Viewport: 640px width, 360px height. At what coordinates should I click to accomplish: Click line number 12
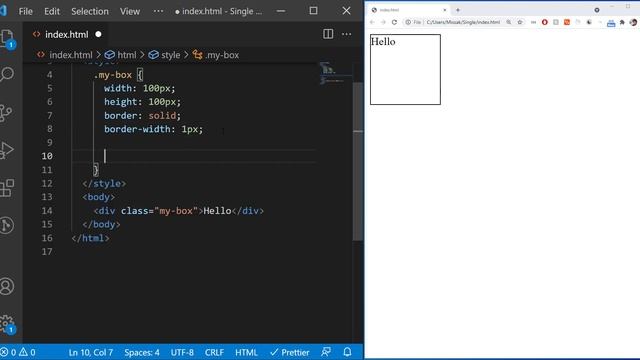click(47, 184)
